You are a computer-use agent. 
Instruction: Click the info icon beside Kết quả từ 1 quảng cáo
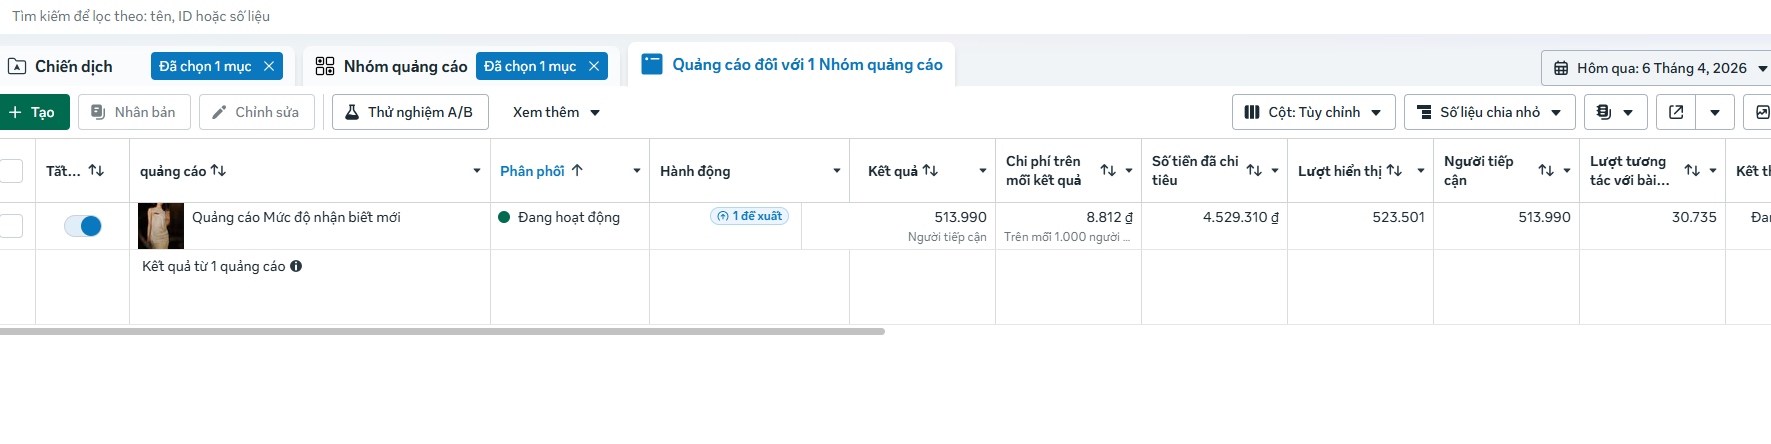pyautogui.click(x=296, y=266)
